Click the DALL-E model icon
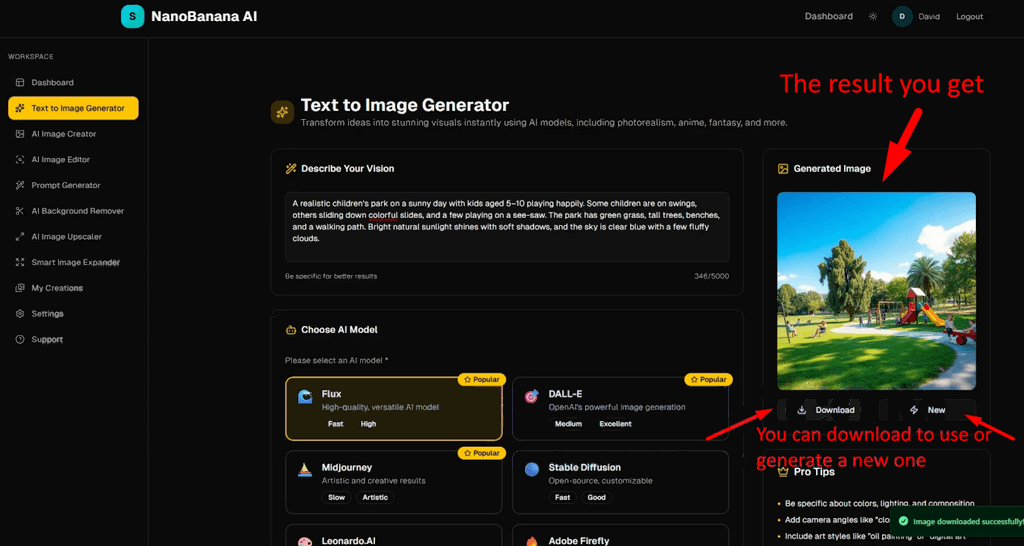The image size is (1024, 546). tap(532, 396)
